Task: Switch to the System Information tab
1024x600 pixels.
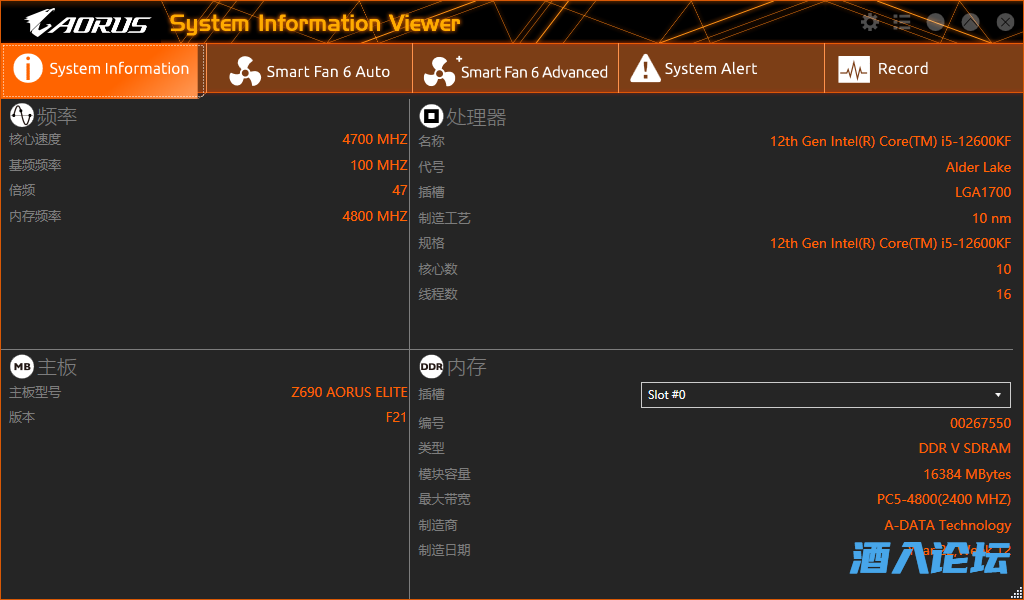Action: (x=103, y=69)
